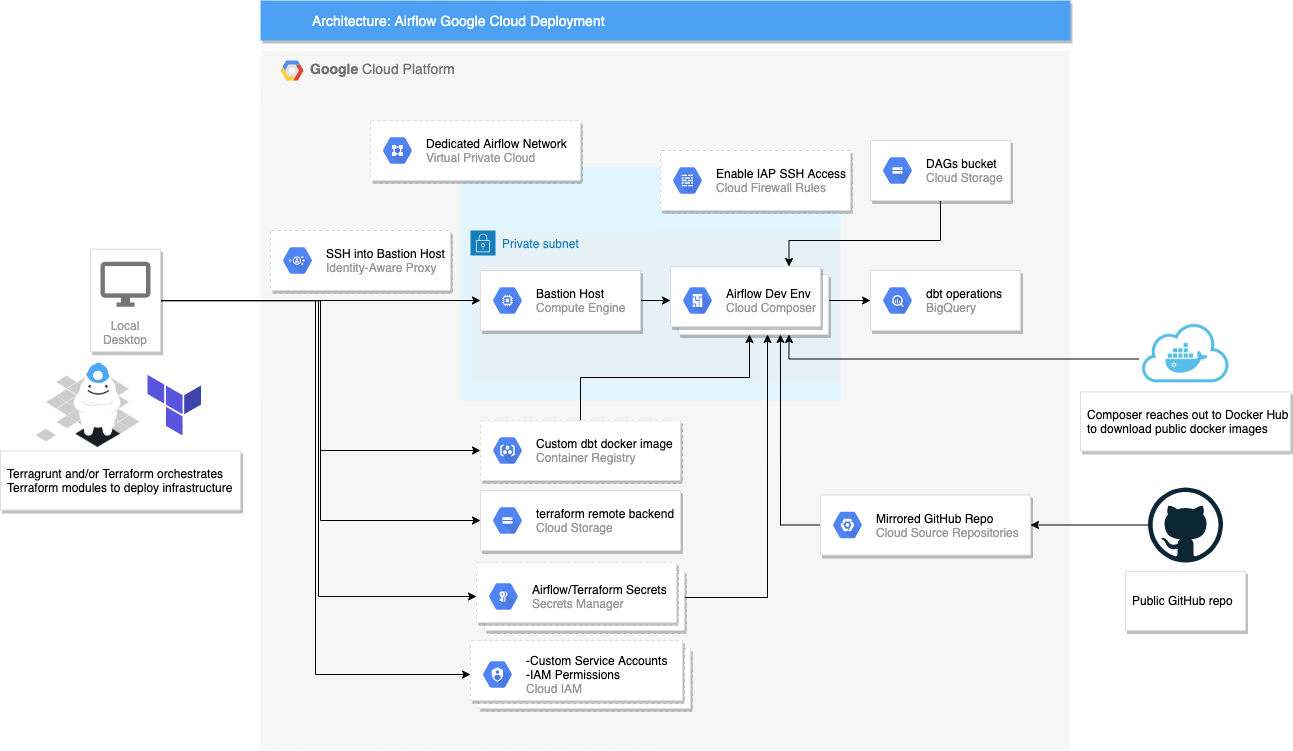Select the Cloud Source Repositories subtitle

[947, 533]
